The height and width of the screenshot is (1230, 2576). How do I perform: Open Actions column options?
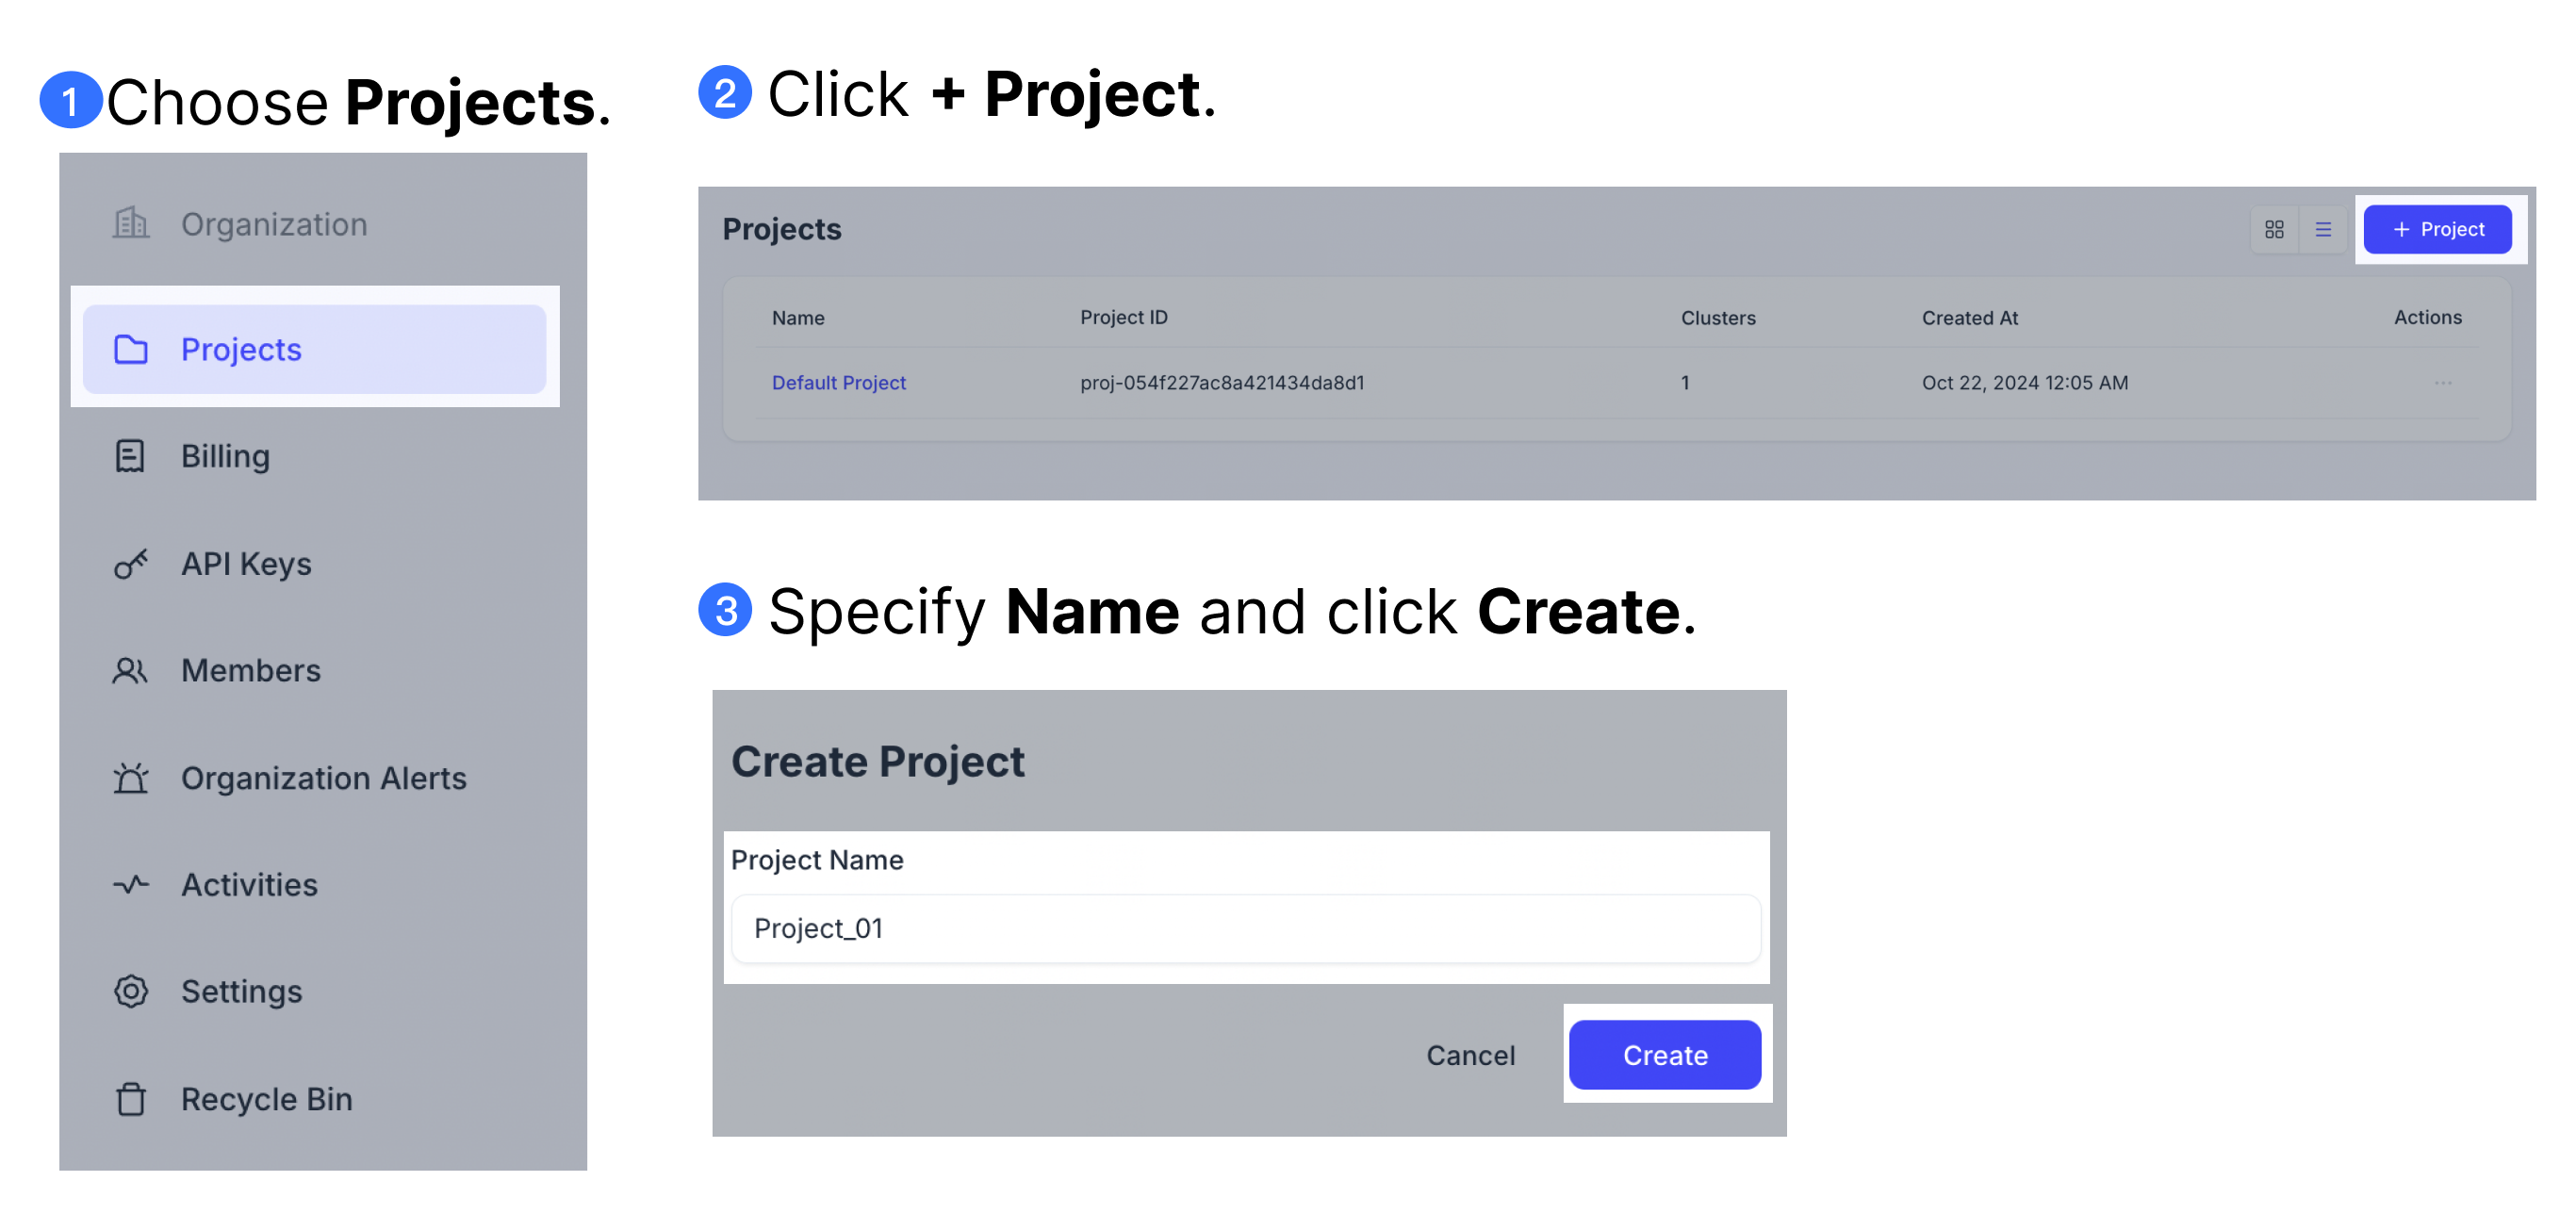[x=2428, y=317]
